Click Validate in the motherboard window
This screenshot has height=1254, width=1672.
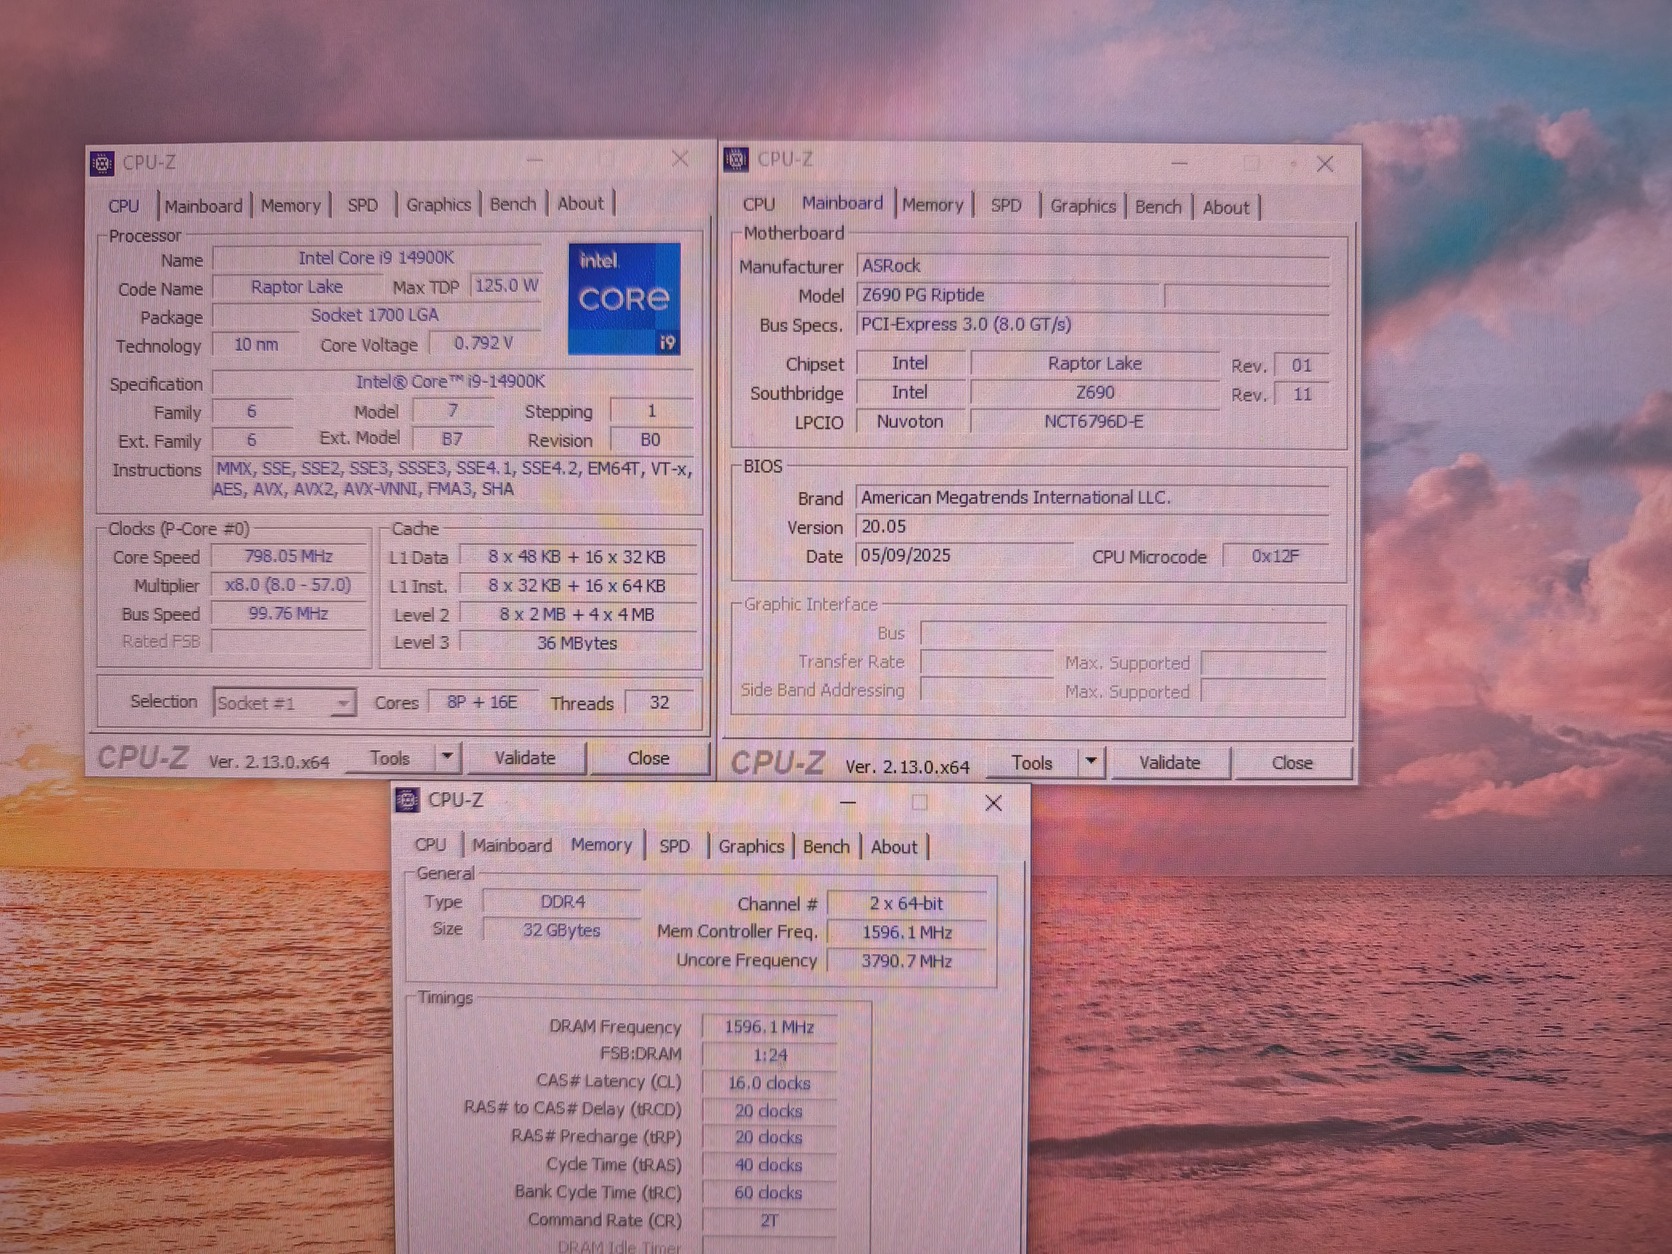pos(1170,763)
